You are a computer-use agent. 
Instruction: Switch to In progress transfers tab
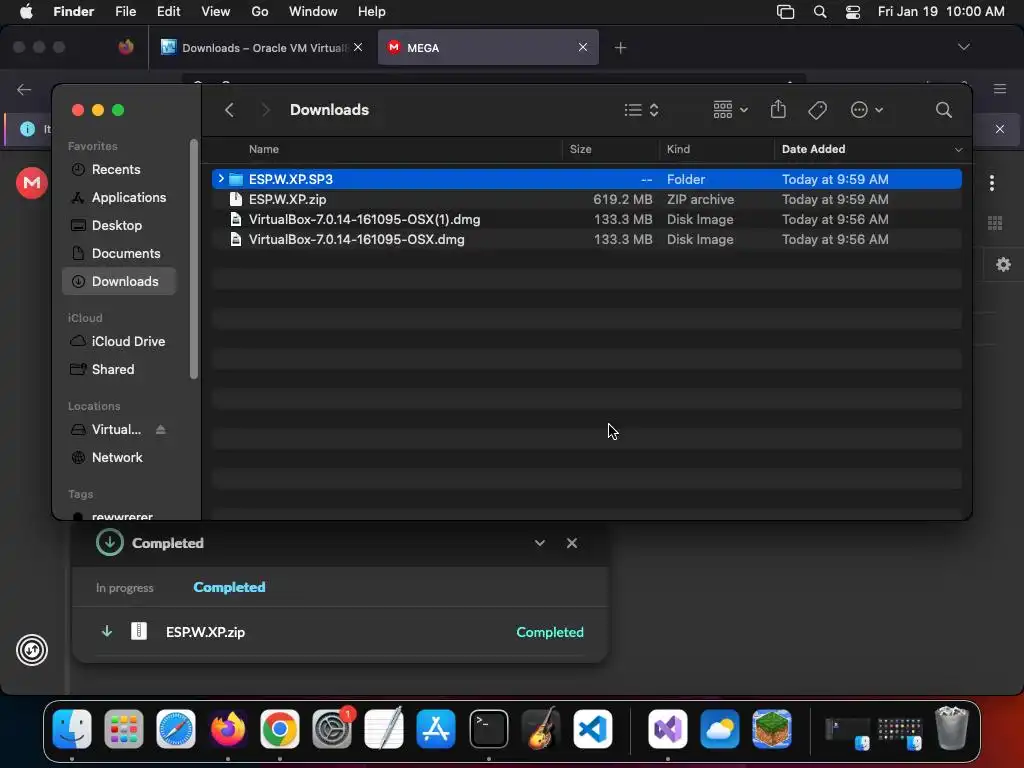coord(124,588)
